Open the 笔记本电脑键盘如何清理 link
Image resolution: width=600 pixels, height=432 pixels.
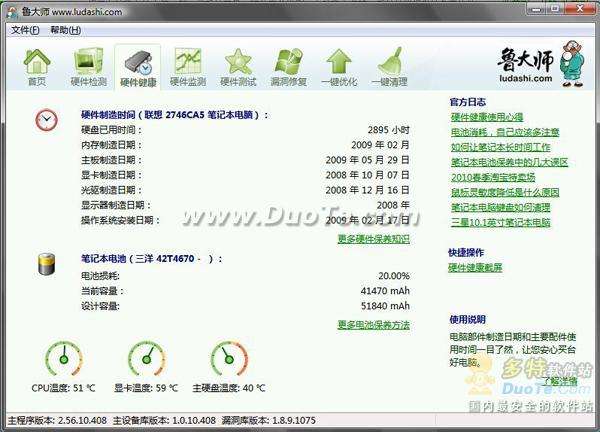(x=501, y=207)
